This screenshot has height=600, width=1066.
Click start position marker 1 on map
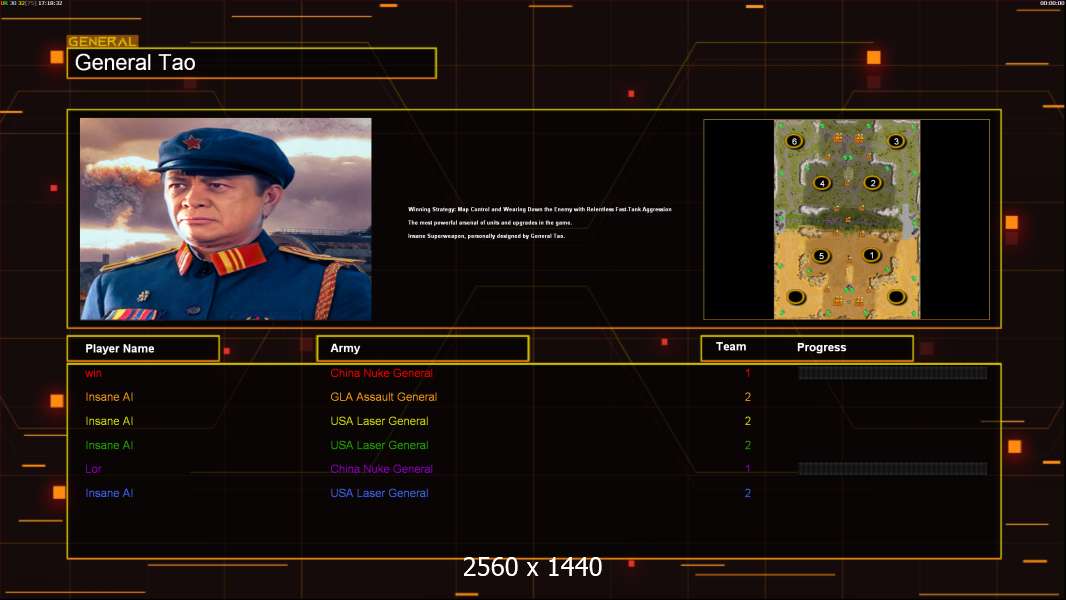872,255
